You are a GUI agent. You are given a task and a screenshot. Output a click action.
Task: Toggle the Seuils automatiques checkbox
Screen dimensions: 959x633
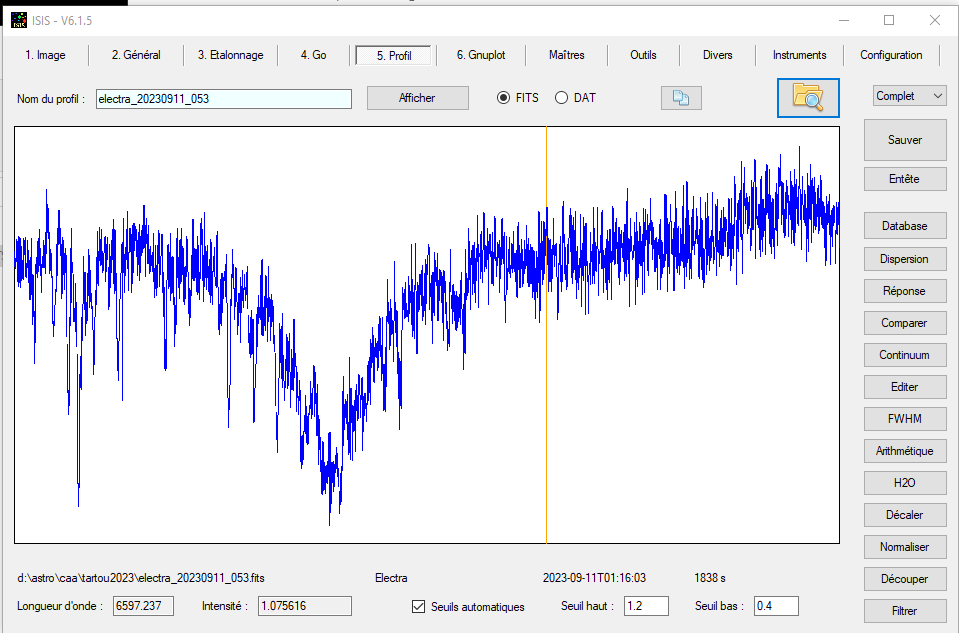(418, 607)
